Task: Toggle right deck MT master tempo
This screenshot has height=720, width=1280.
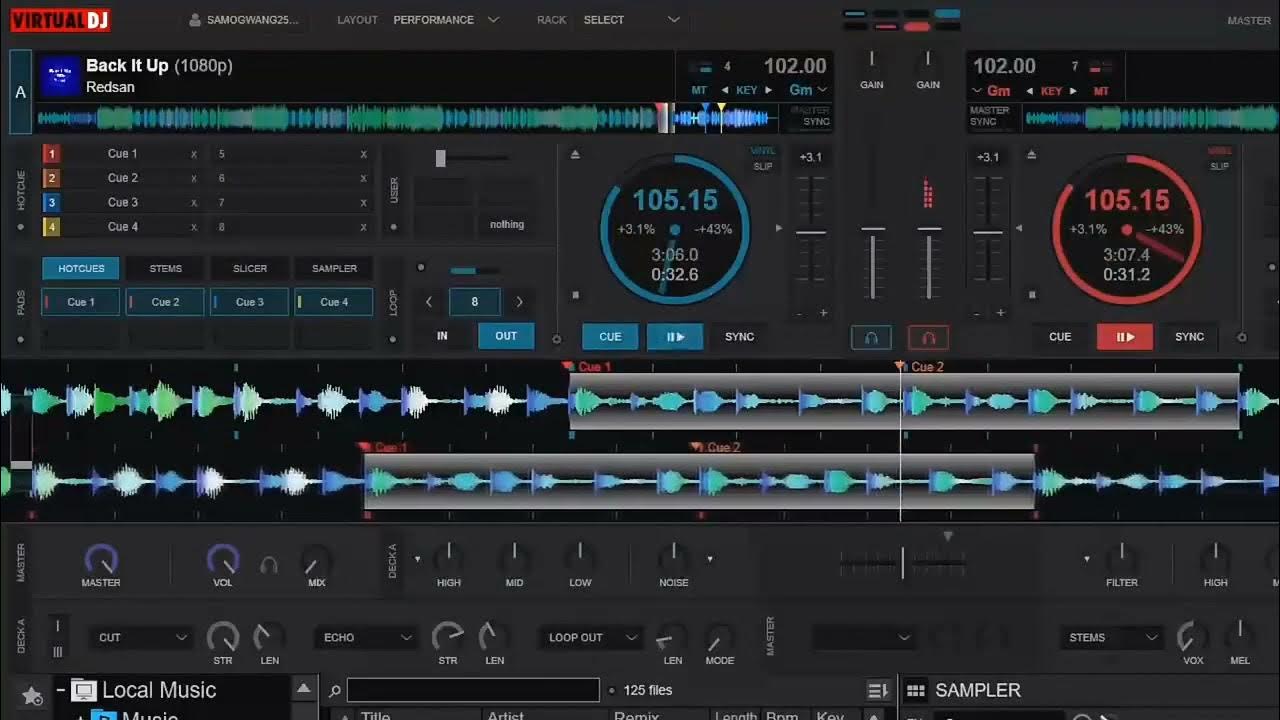Action: tap(1100, 91)
